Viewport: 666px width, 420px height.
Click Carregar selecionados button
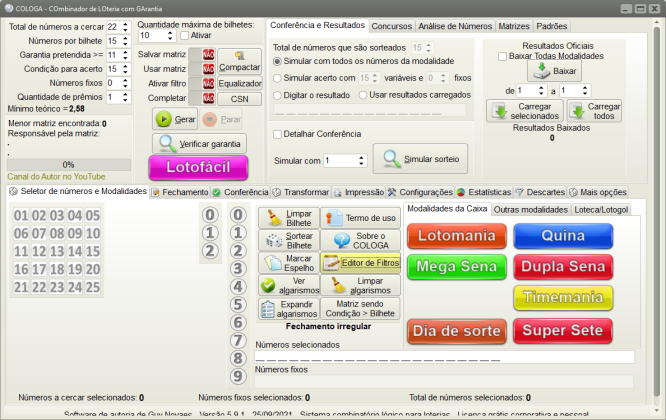coord(525,111)
